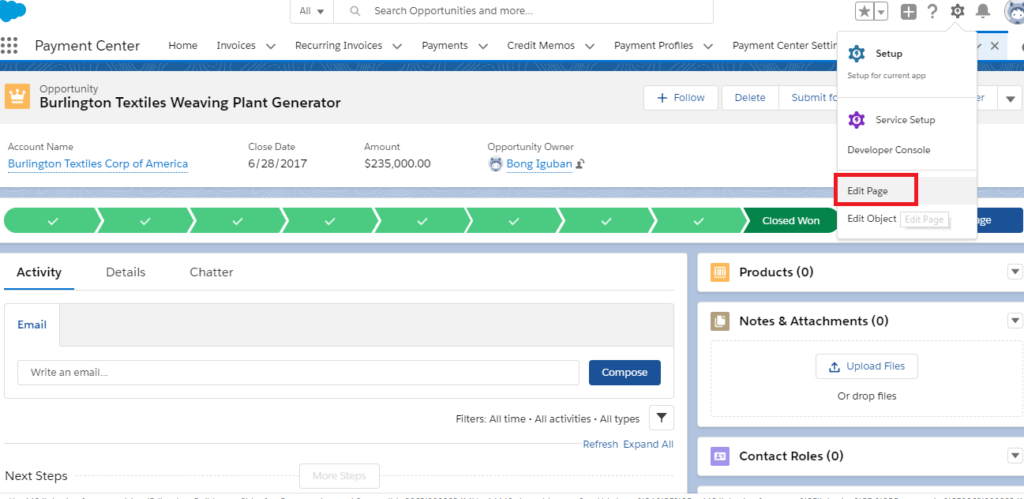Click the setup gear icon
This screenshot has height=499, width=1024.
(957, 11)
